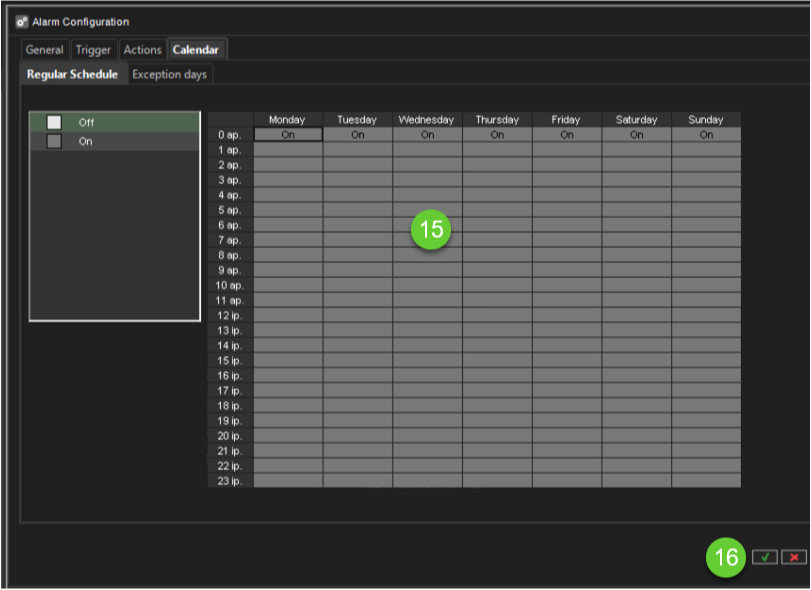
Task: Select the Regular Schedule subtab
Action: click(x=72, y=75)
